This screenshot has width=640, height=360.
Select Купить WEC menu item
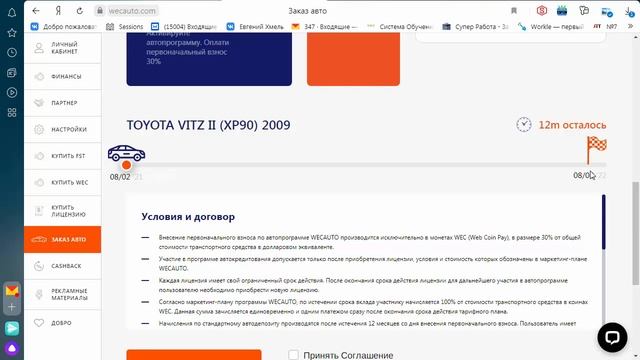[62, 182]
